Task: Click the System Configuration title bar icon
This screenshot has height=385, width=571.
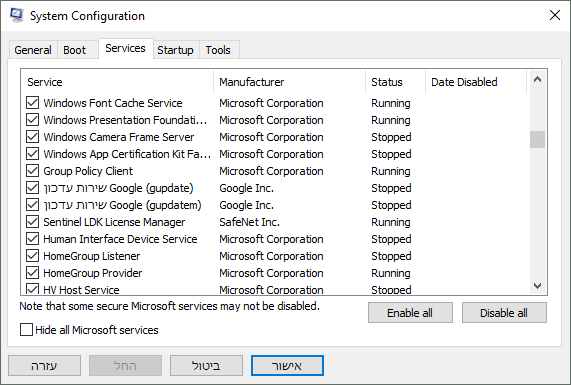Action: pos(16,15)
